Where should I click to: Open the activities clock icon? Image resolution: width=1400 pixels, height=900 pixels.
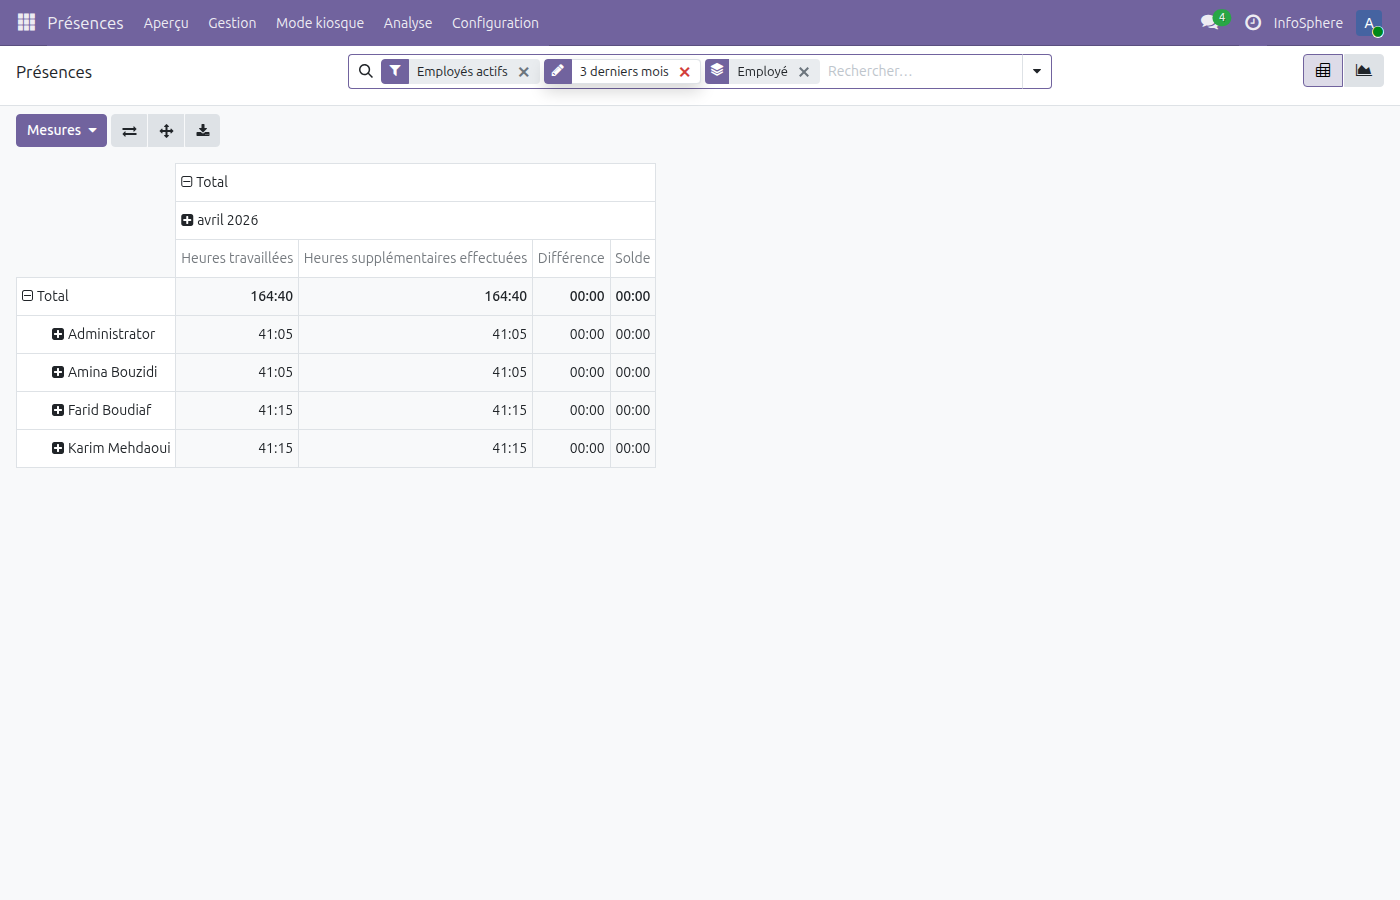coord(1253,22)
